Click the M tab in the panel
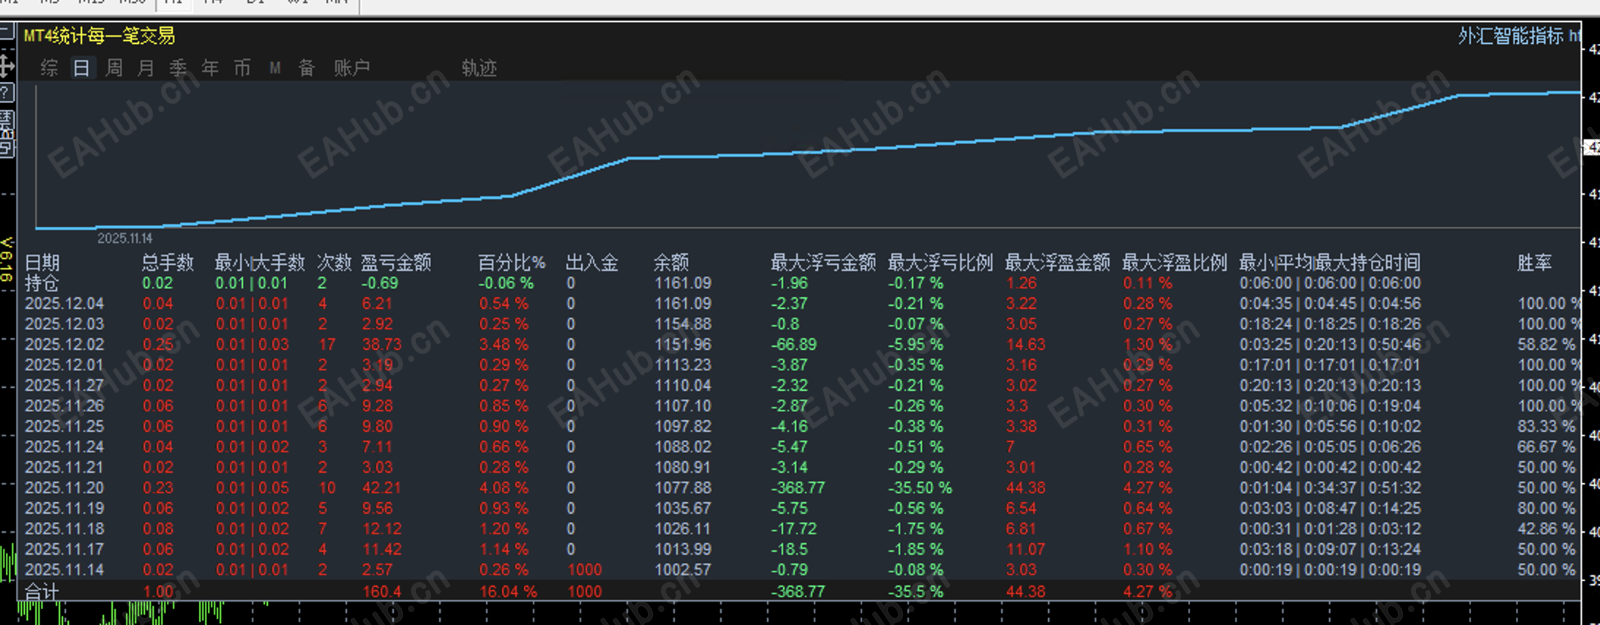The height and width of the screenshot is (625, 1600). pyautogui.click(x=275, y=68)
